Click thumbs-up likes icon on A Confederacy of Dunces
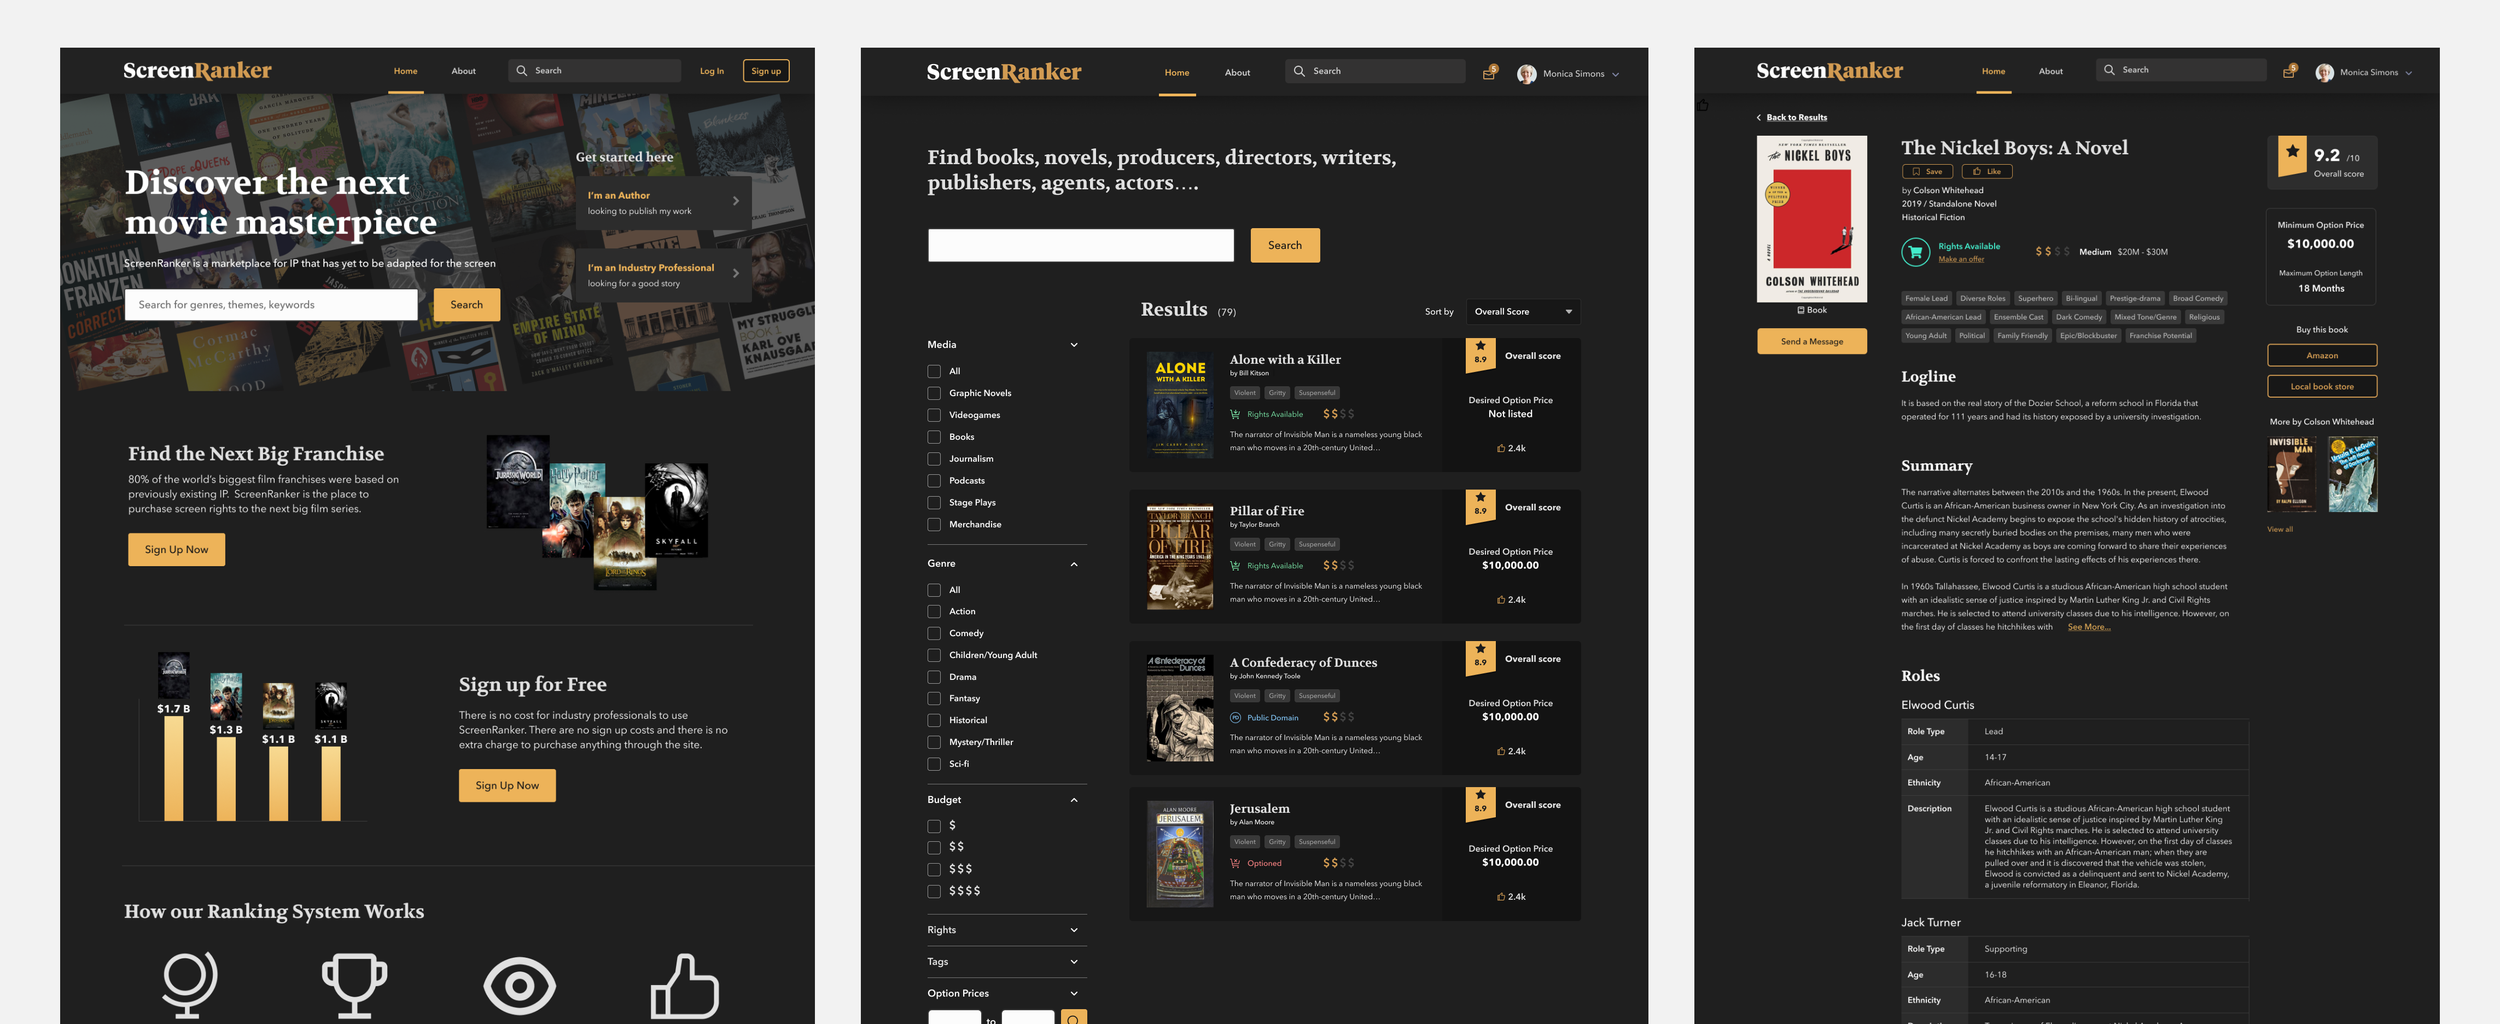 [1501, 751]
